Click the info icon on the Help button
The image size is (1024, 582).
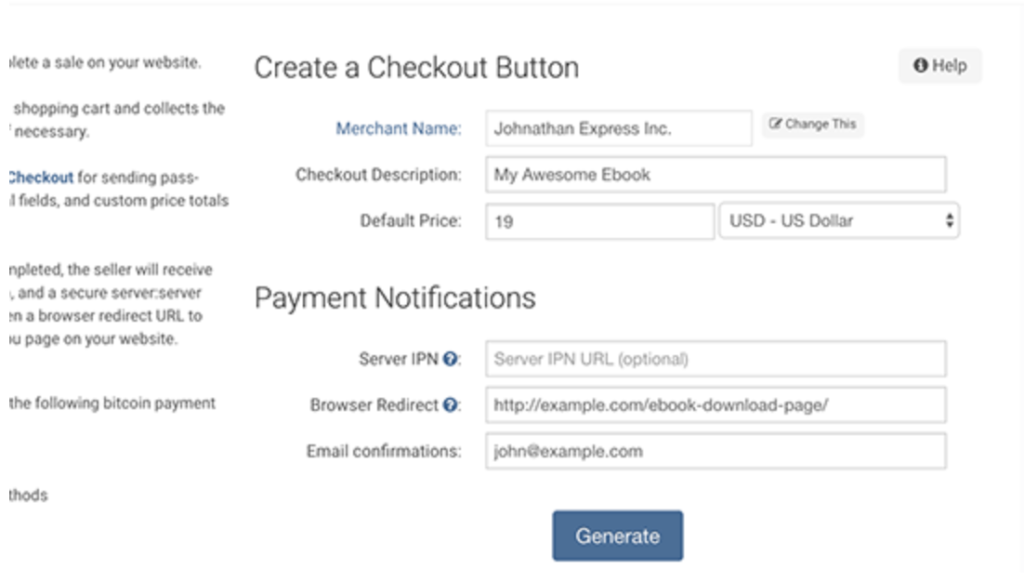click(920, 66)
